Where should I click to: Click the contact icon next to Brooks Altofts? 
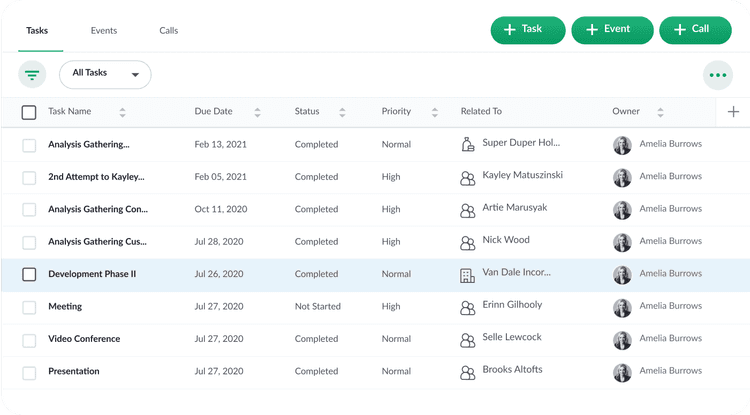tap(467, 372)
